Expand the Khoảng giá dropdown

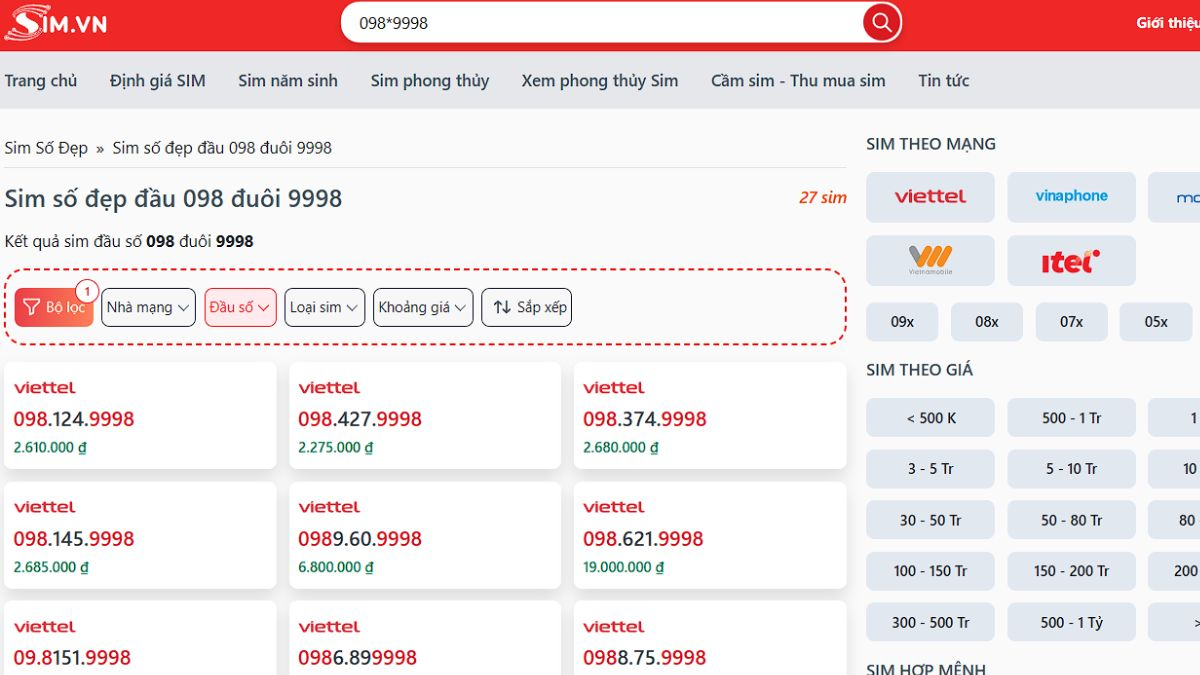[423, 307]
